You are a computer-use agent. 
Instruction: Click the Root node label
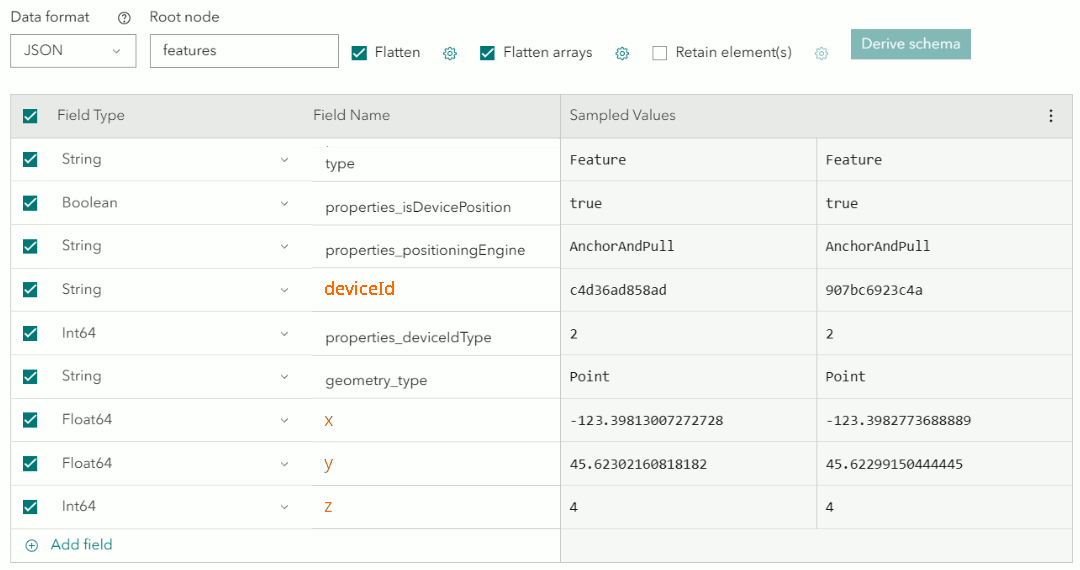[x=185, y=17]
